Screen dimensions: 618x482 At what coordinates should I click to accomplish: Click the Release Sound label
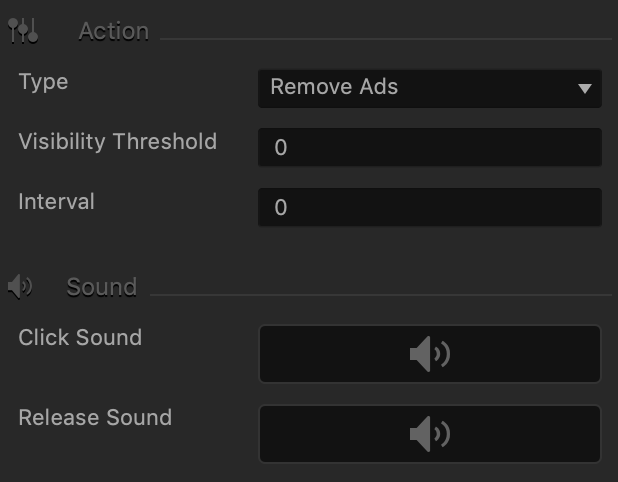click(x=95, y=417)
